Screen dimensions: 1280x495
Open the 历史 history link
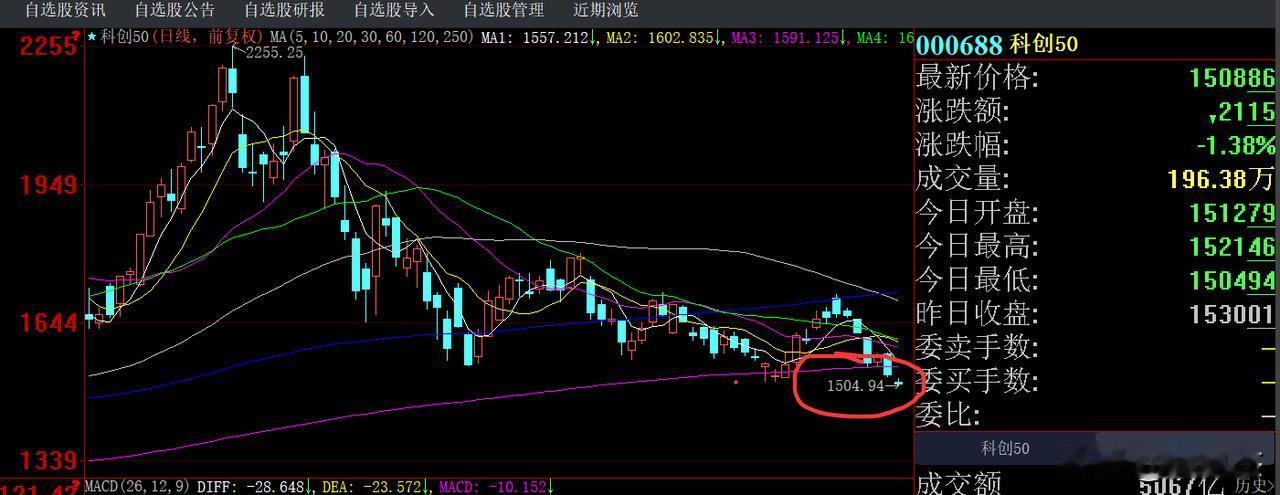(1255, 485)
